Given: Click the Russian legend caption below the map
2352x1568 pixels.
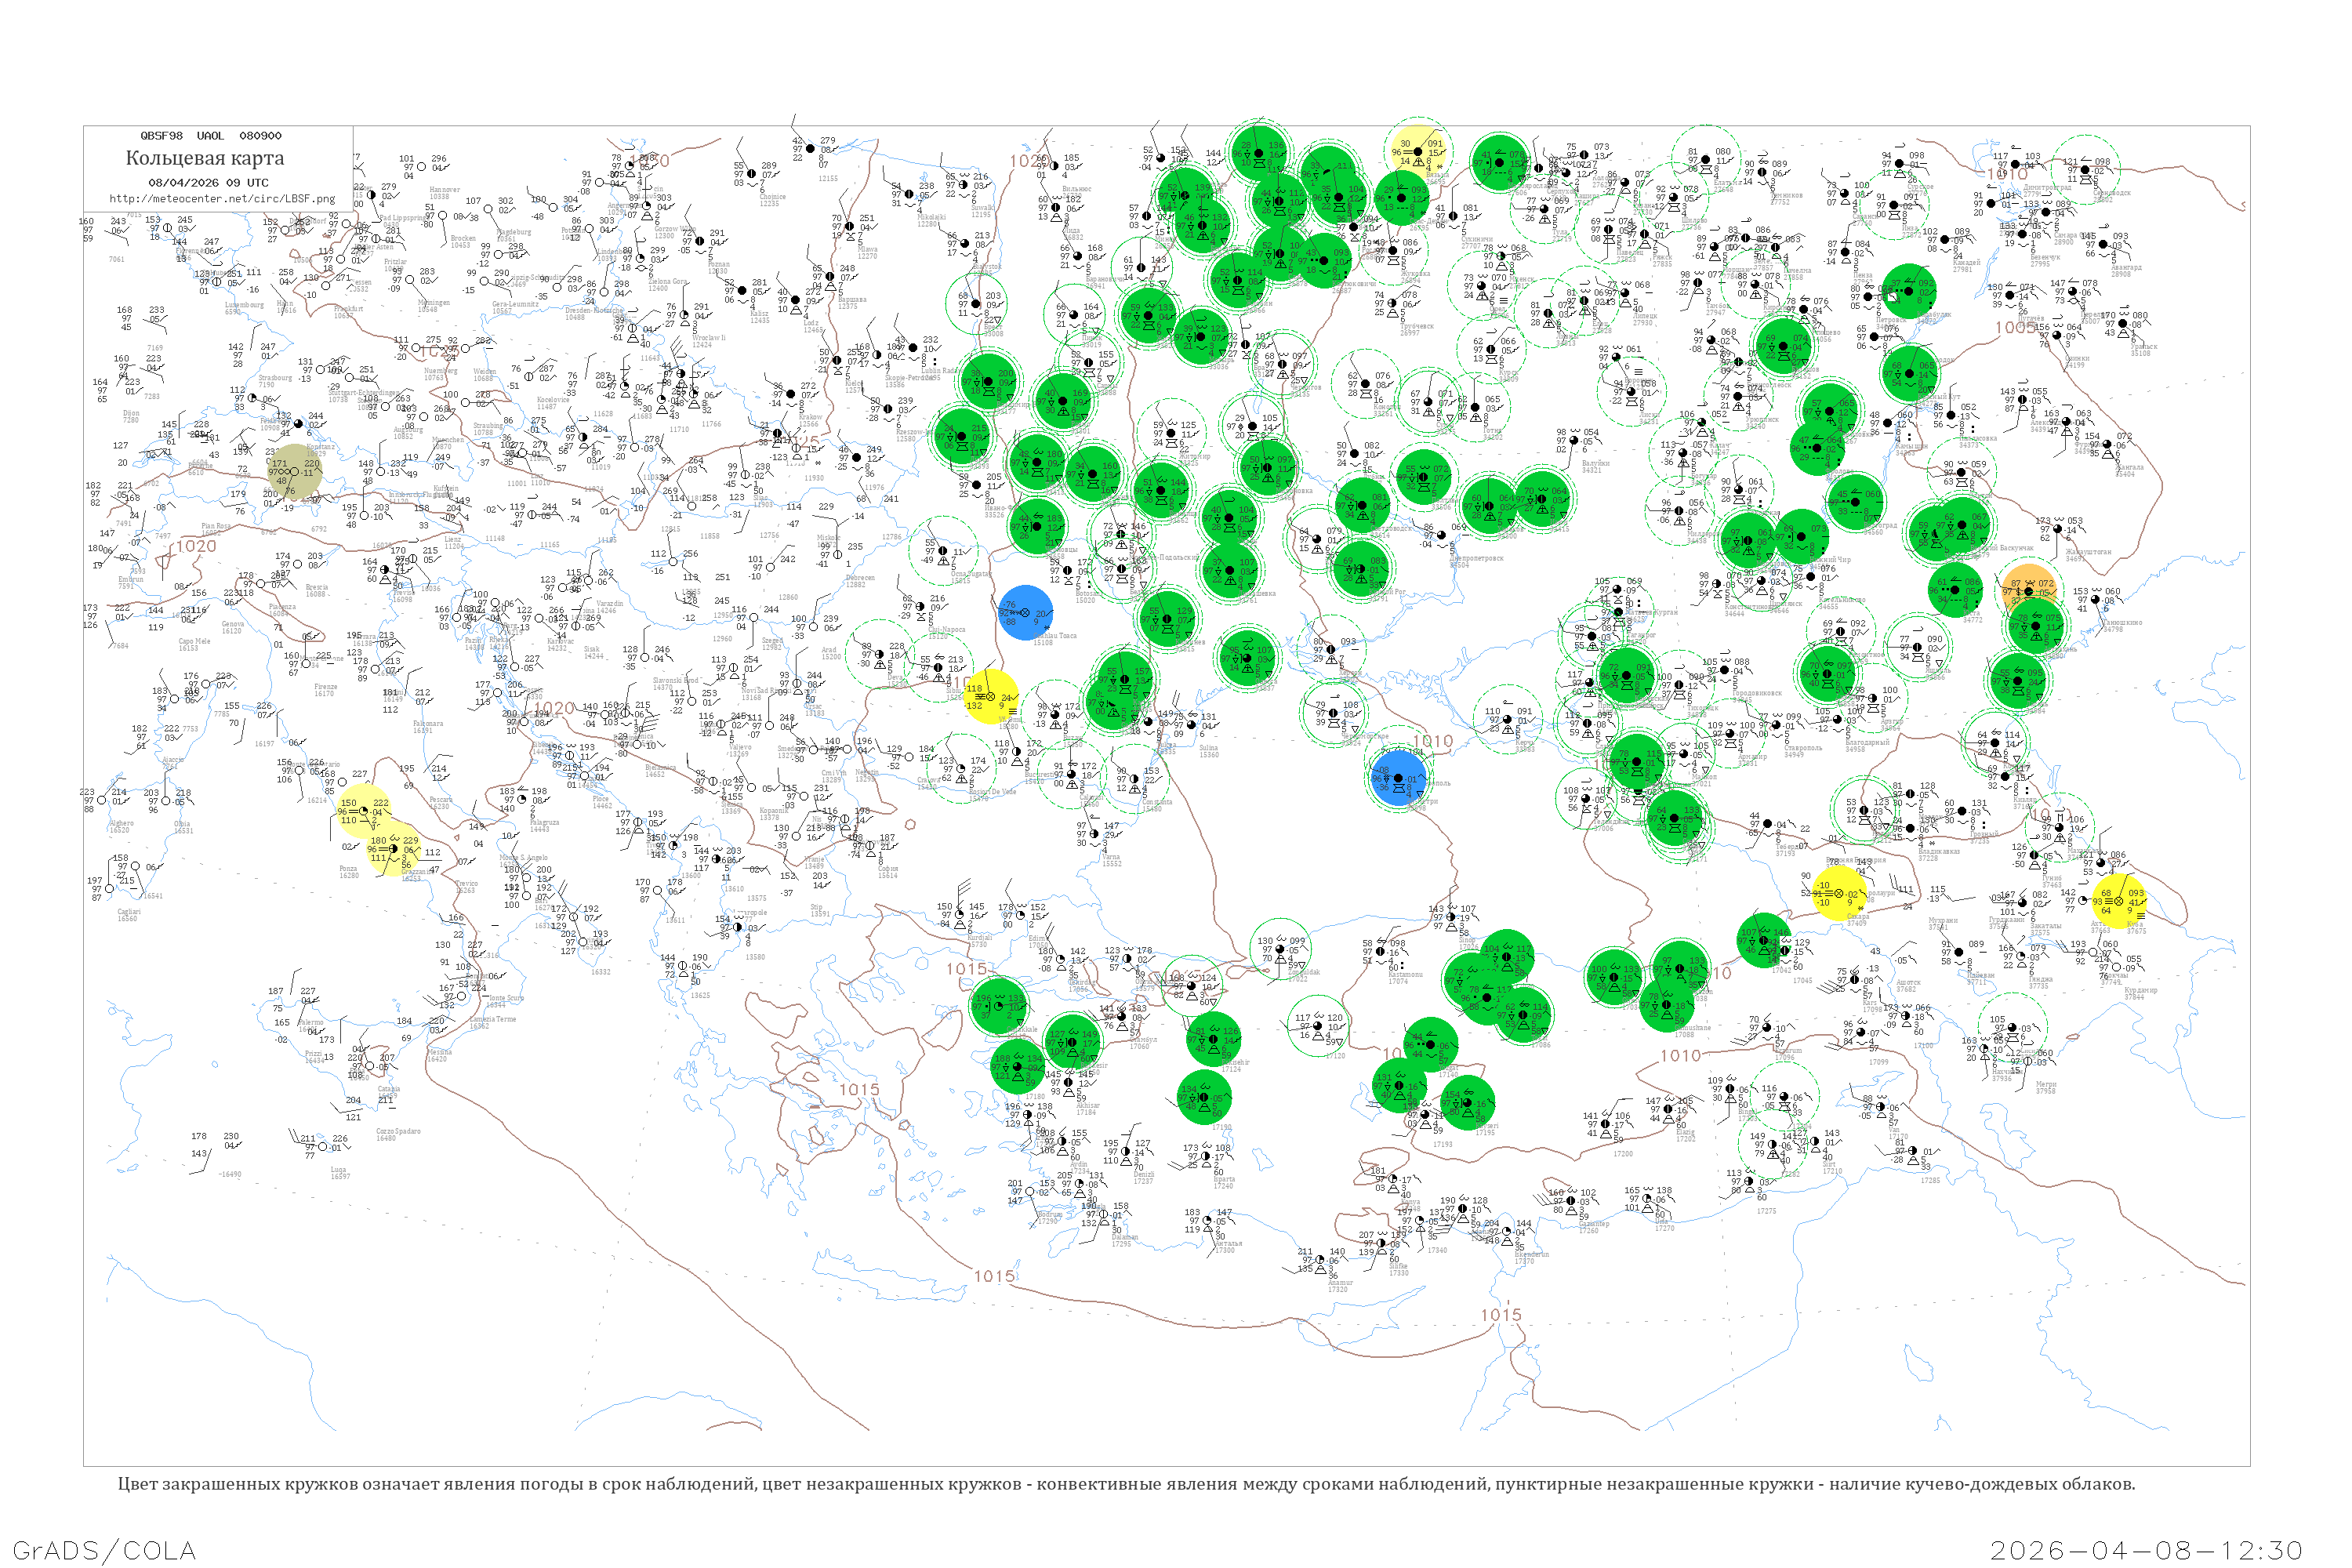Looking at the screenshot, I should 1126,1484.
